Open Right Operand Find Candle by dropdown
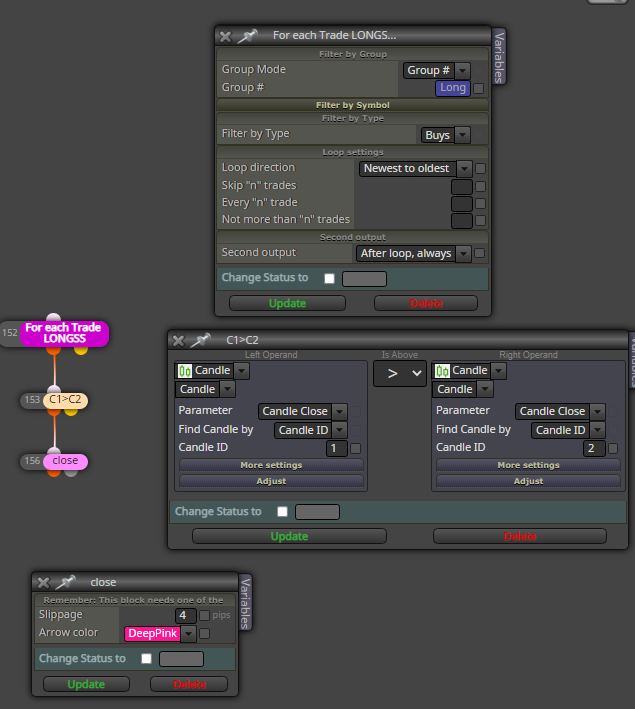 pyautogui.click(x=568, y=430)
